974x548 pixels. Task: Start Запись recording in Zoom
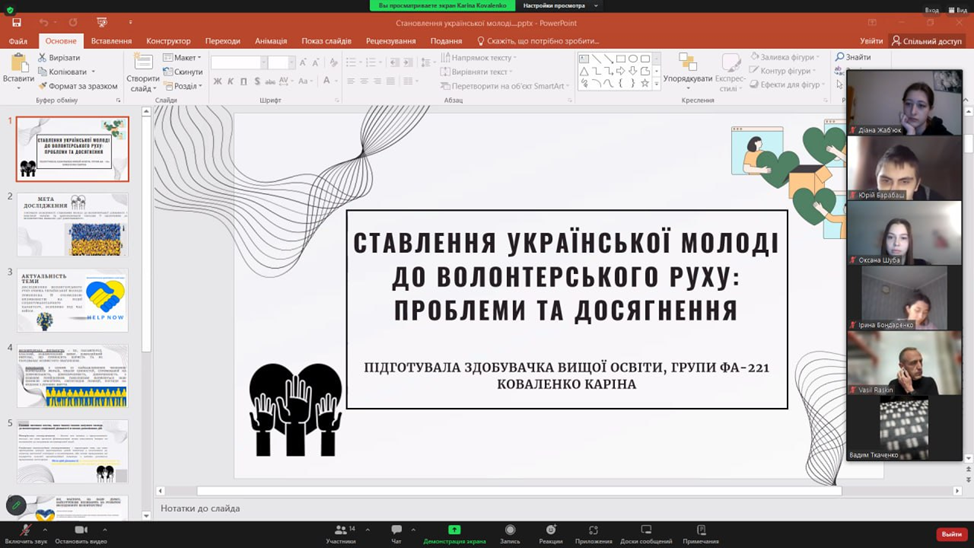(510, 531)
